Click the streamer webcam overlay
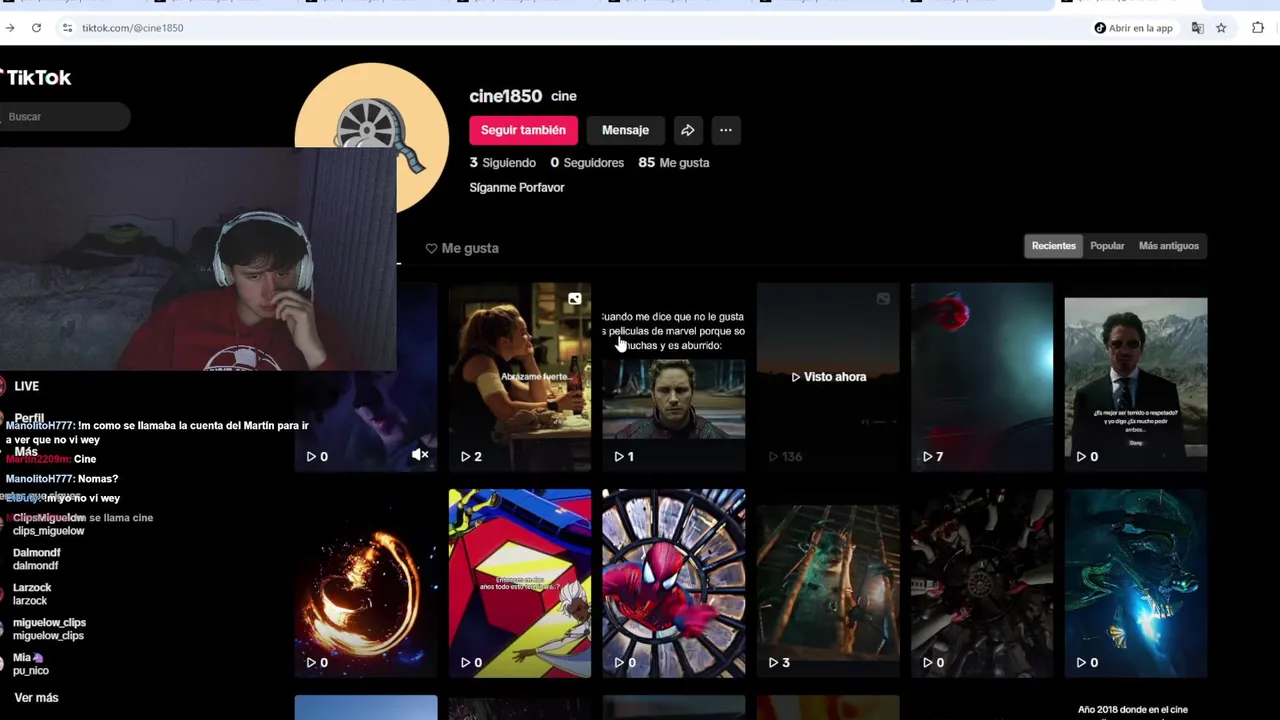This screenshot has height=720, width=1280. (x=198, y=259)
